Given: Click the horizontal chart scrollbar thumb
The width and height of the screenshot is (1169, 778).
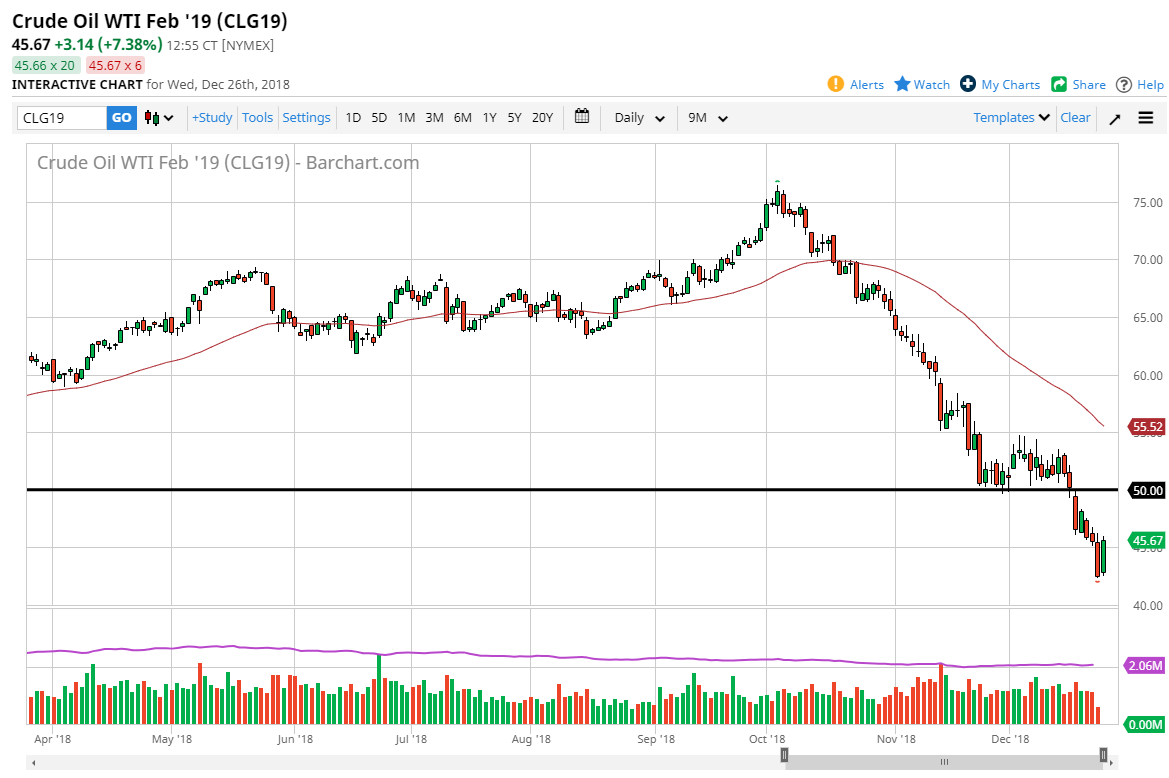Looking at the screenshot, I should point(943,761).
